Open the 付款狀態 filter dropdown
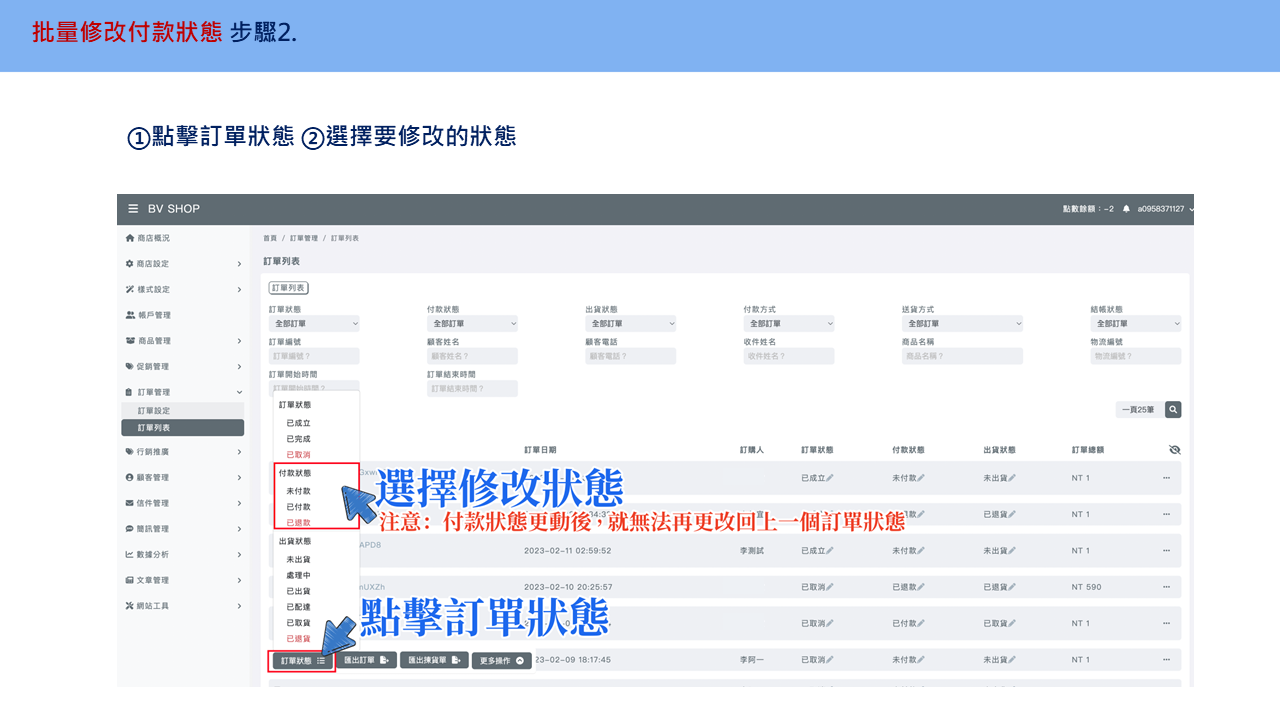The image size is (1280, 720). (472, 324)
